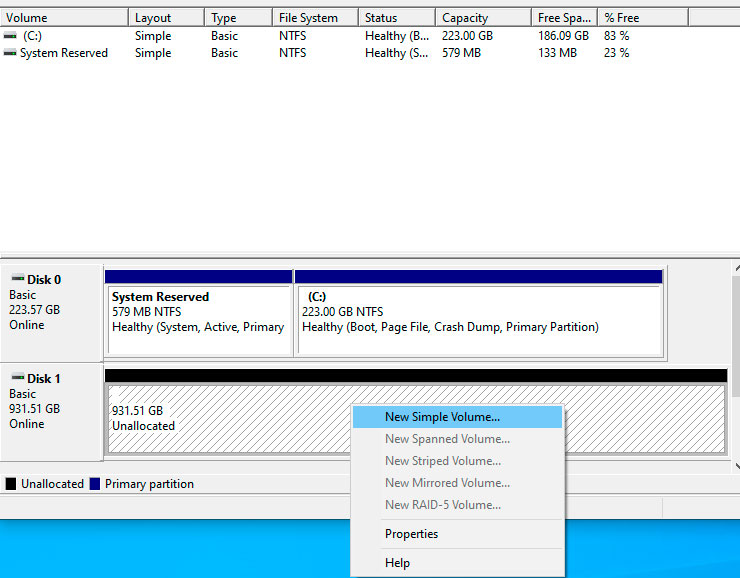Sort by the Capacity column header
The width and height of the screenshot is (740, 578).
coord(483,18)
